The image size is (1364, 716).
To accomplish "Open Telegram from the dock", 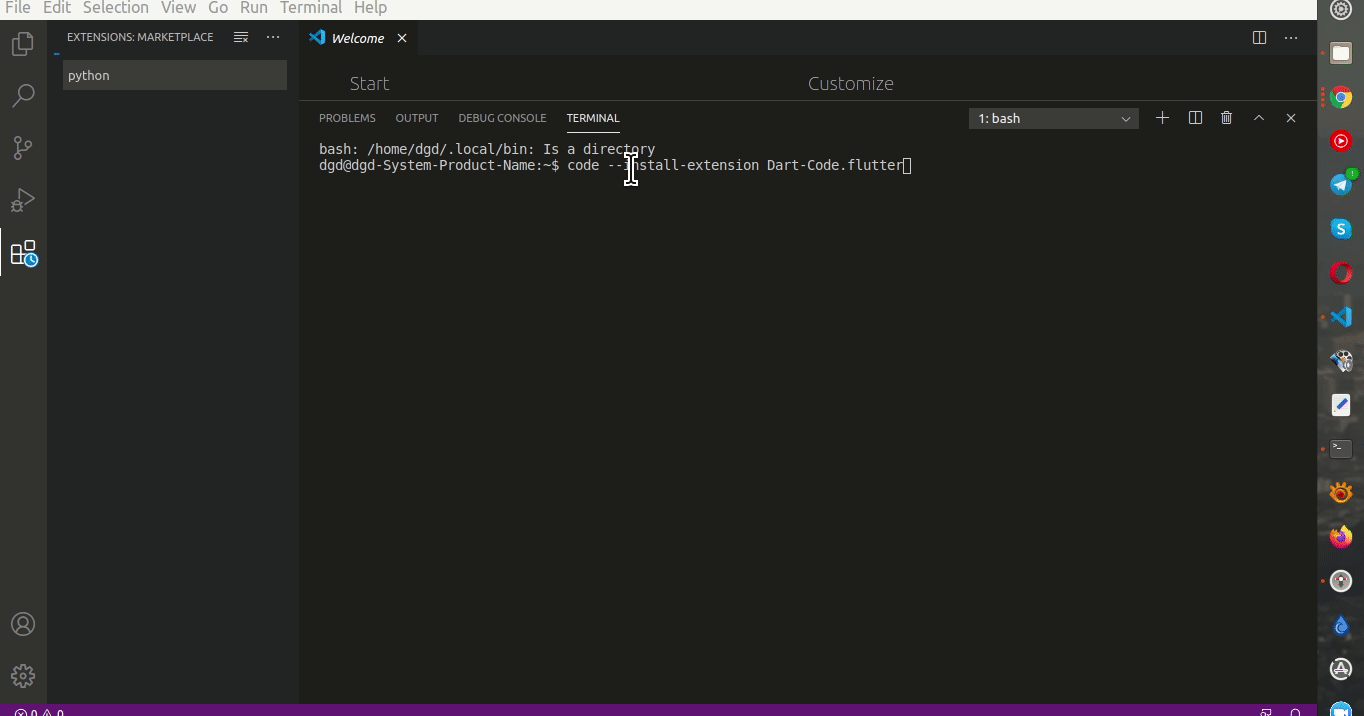I will pos(1341,183).
